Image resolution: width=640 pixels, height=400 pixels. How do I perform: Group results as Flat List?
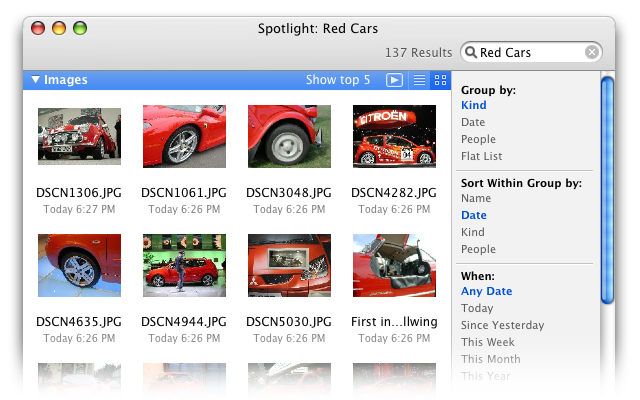(x=481, y=157)
